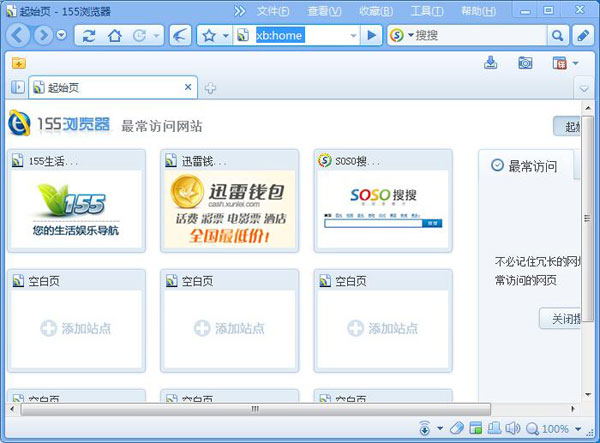Open the 155生活 site thumbnail
The height and width of the screenshot is (443, 600).
click(77, 201)
